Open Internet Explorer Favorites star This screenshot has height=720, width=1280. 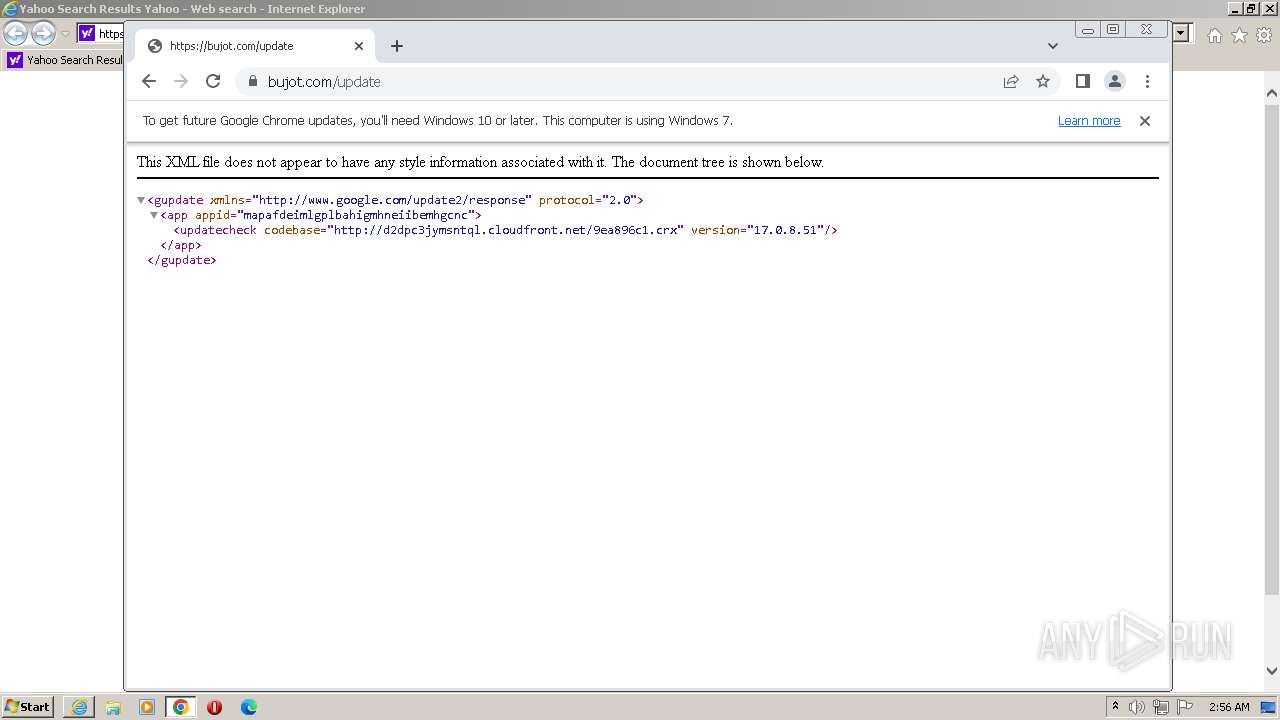coord(1239,35)
